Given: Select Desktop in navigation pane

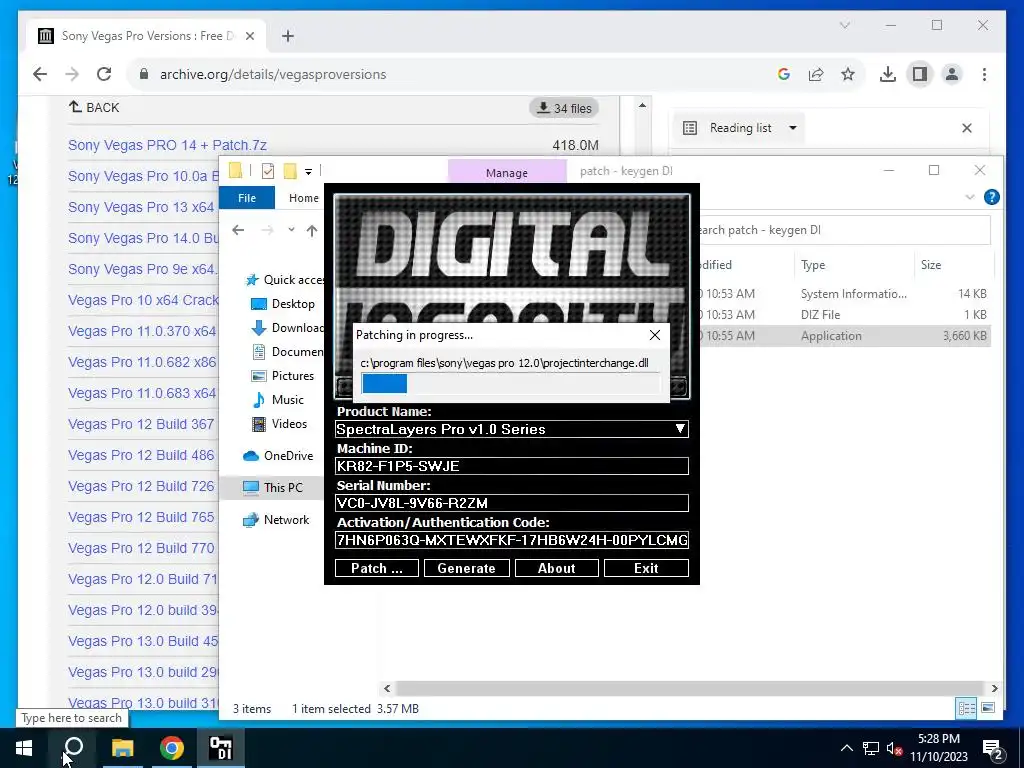Looking at the screenshot, I should click(283, 304).
